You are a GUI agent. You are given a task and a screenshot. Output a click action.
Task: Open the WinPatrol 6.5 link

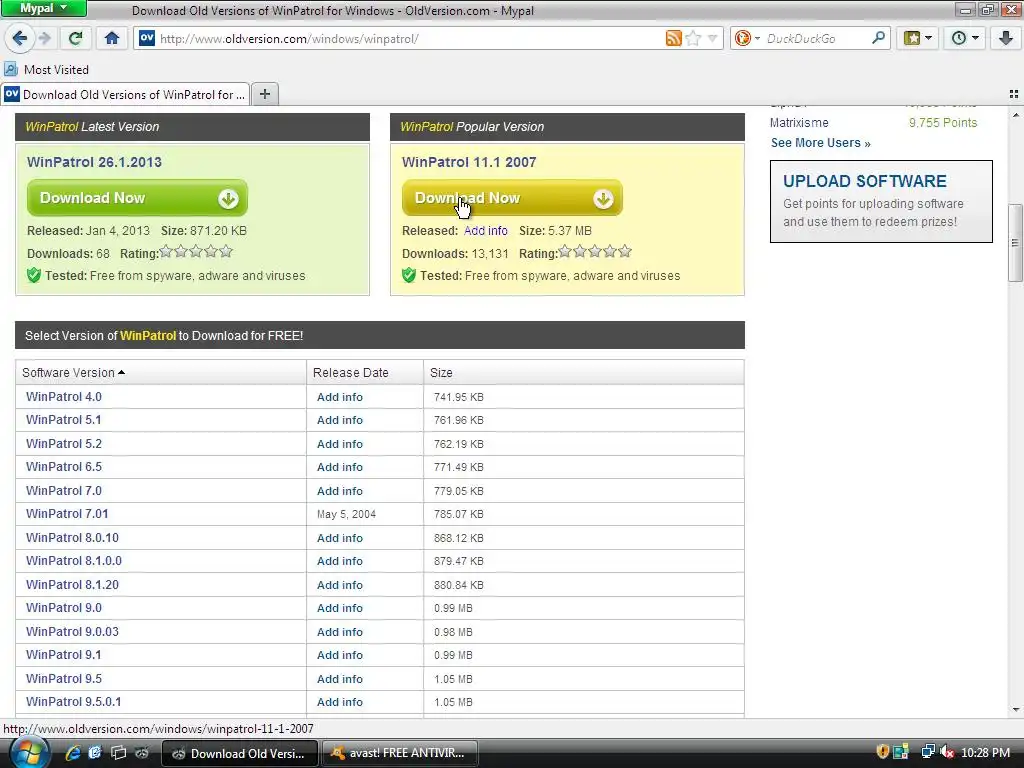64,467
